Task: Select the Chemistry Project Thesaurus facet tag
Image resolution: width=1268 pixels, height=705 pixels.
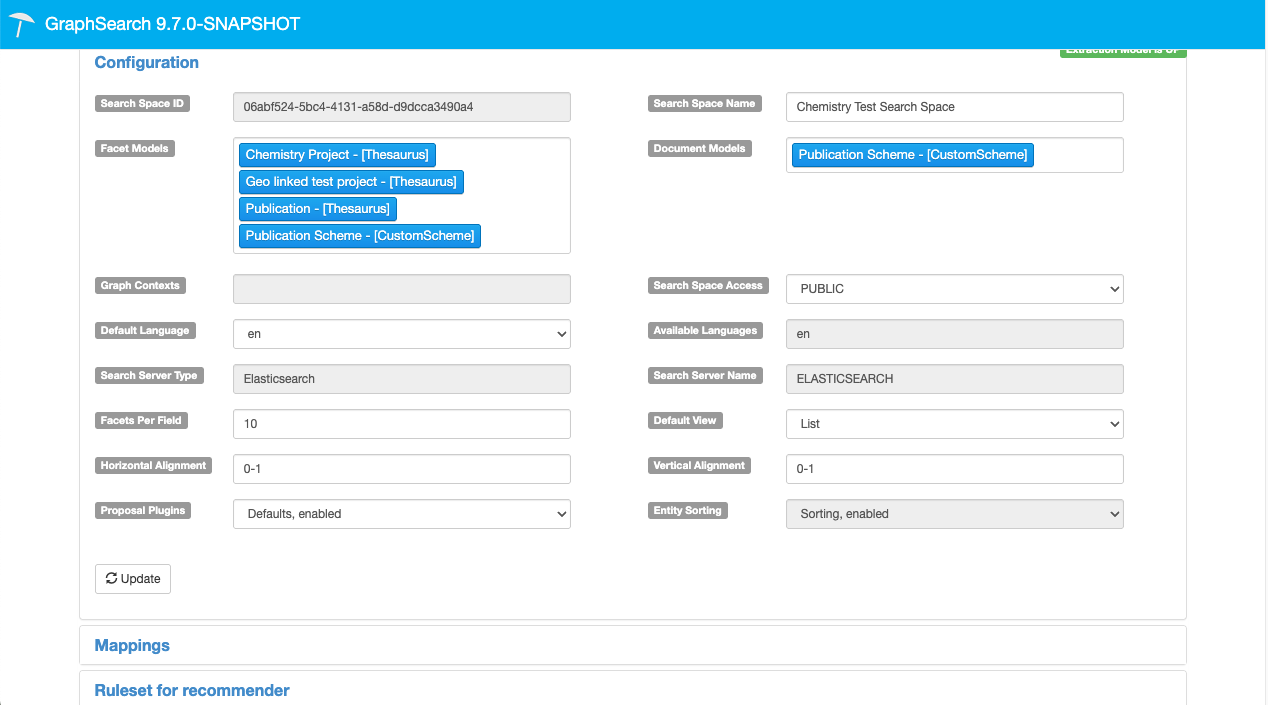Action: click(337, 155)
